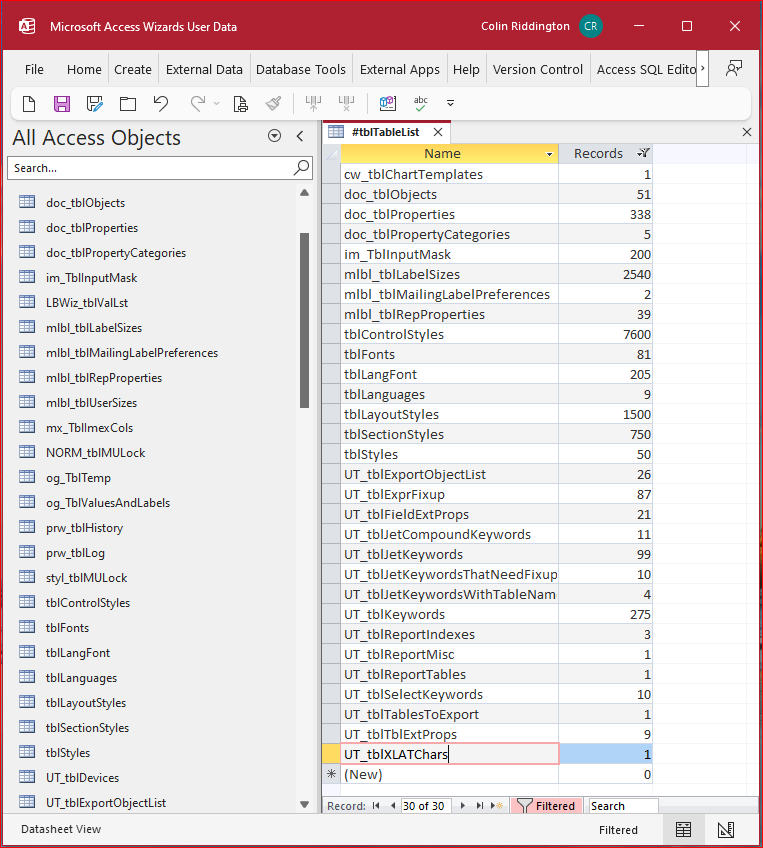Select the row selector for UT_tblXLATChars
This screenshot has width=763, height=848.
coord(331,754)
